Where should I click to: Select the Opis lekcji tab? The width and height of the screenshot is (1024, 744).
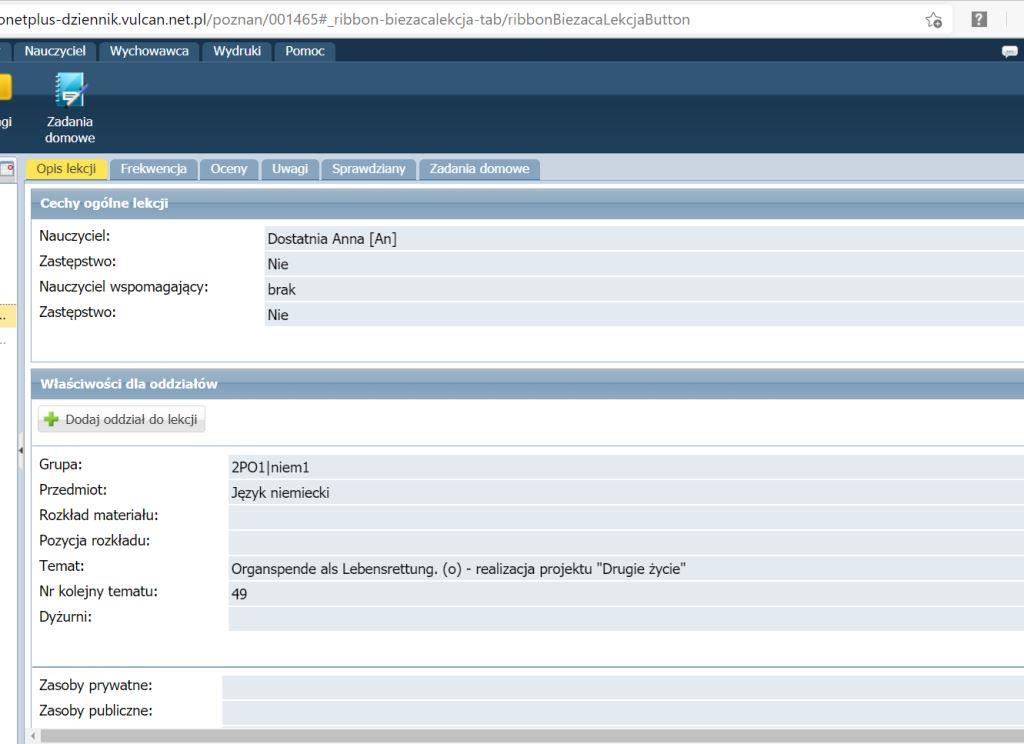tap(66, 169)
